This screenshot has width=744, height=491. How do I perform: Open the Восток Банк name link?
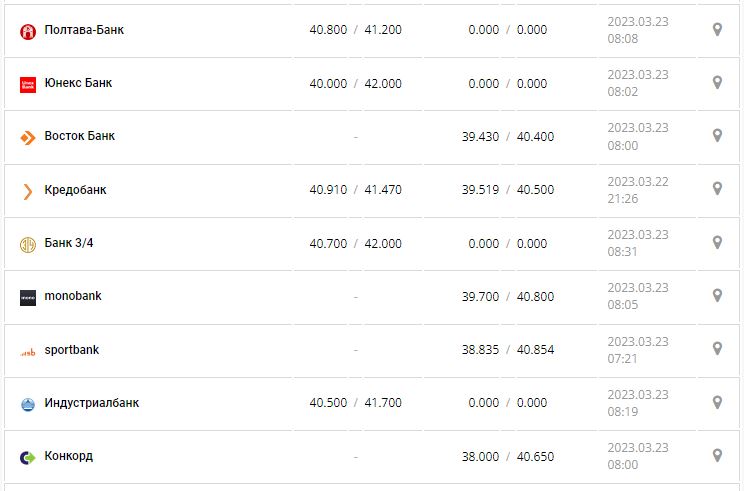point(79,136)
